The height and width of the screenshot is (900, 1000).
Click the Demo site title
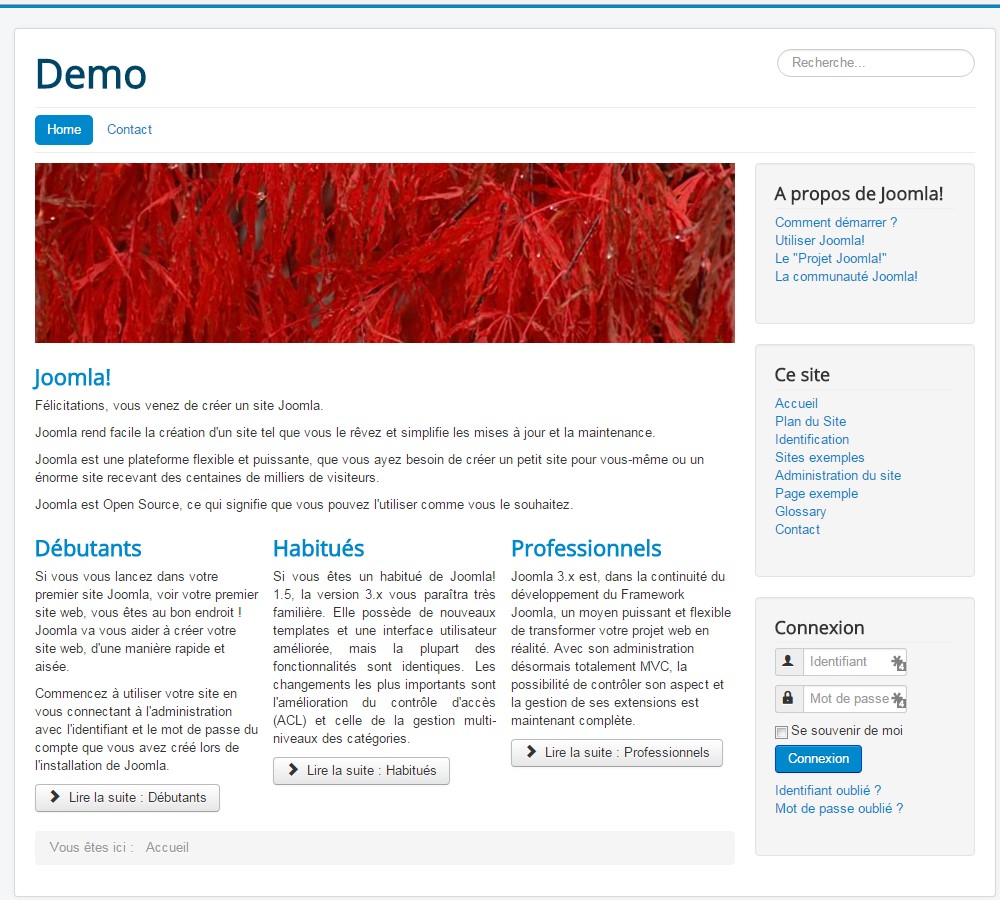pyautogui.click(x=91, y=75)
